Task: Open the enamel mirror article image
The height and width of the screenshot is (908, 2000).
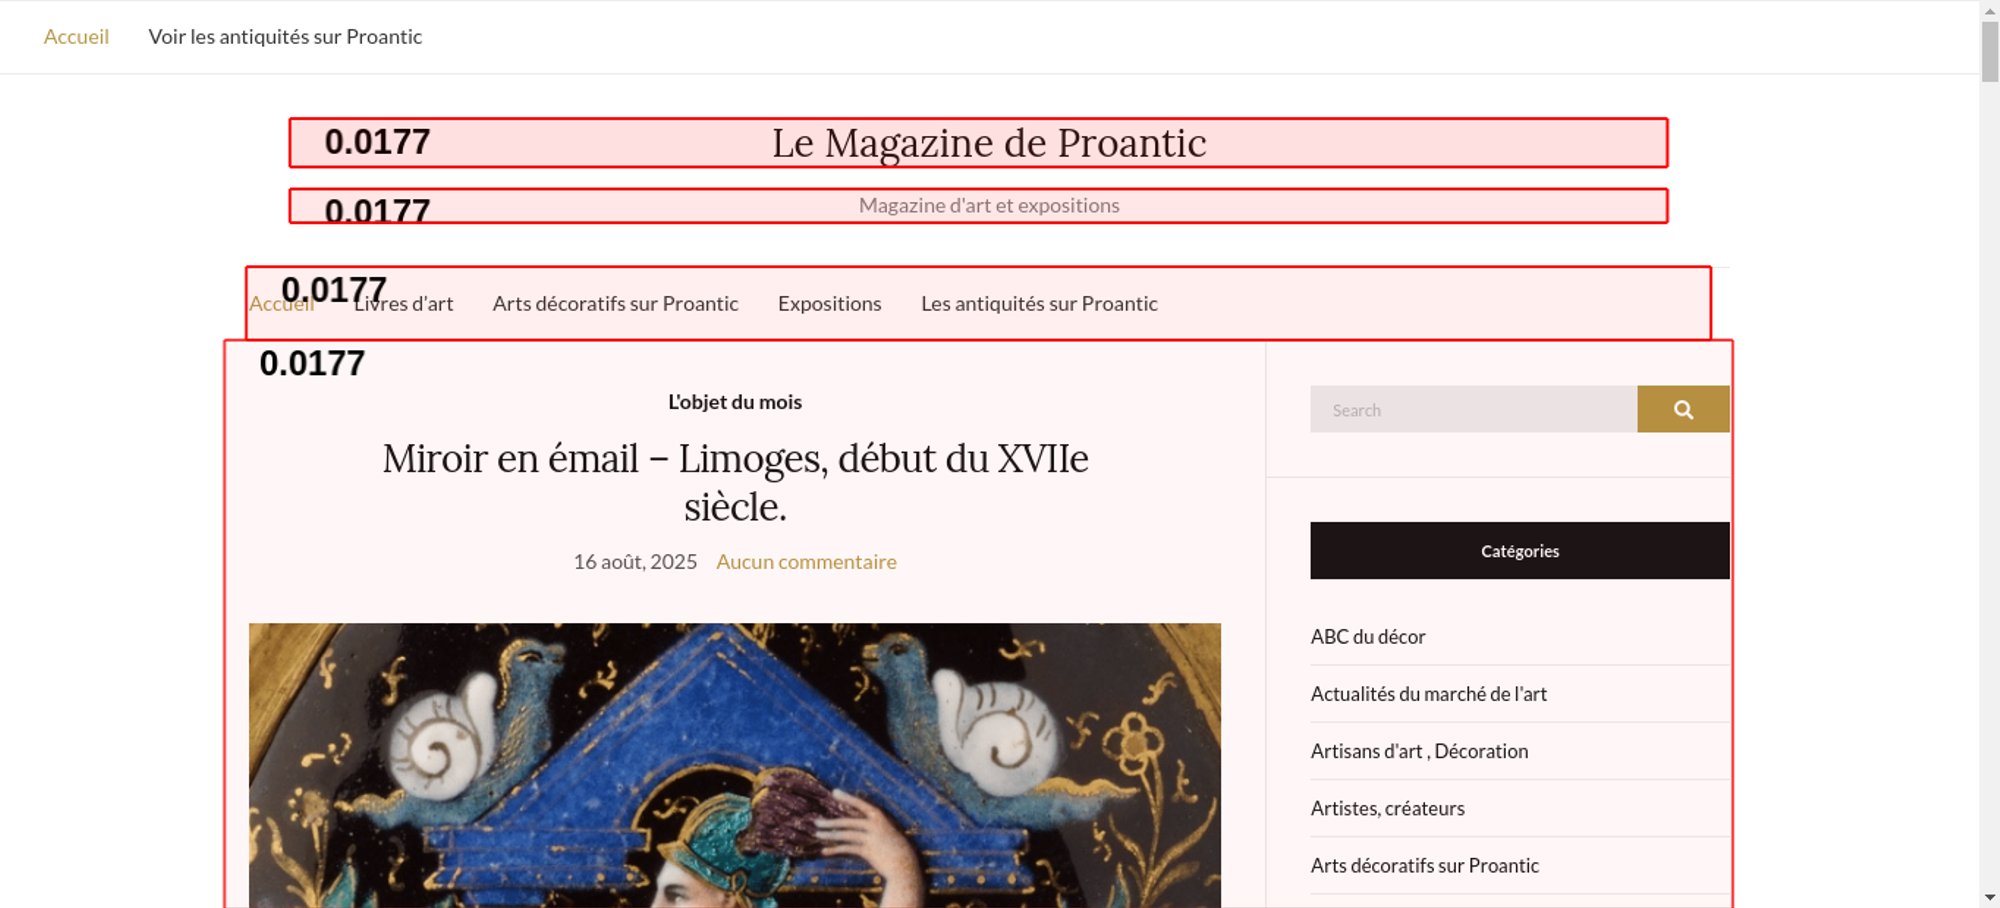Action: 735,765
